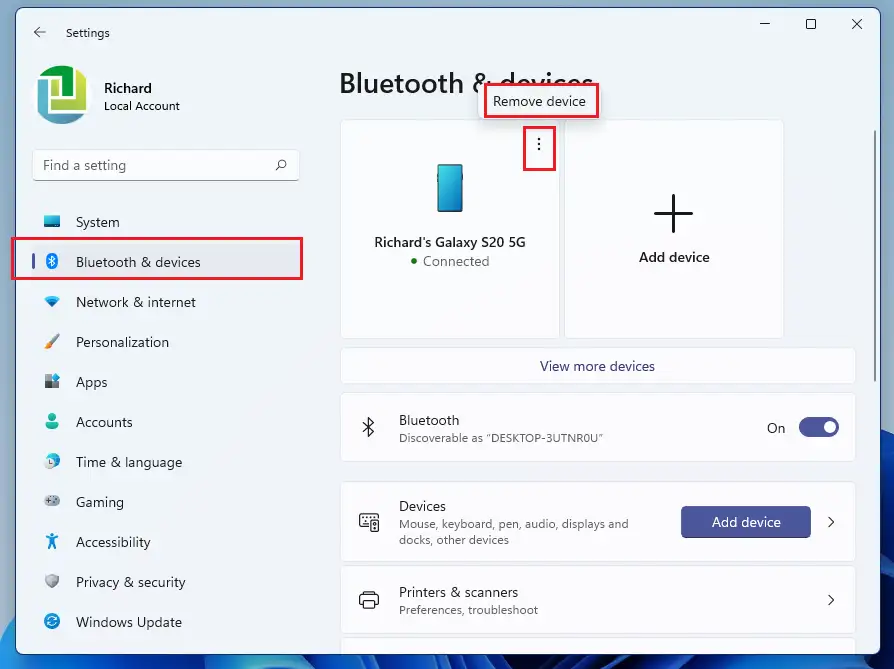Go to Privacy & security settings
This screenshot has height=669, width=894.
[x=166, y=581]
